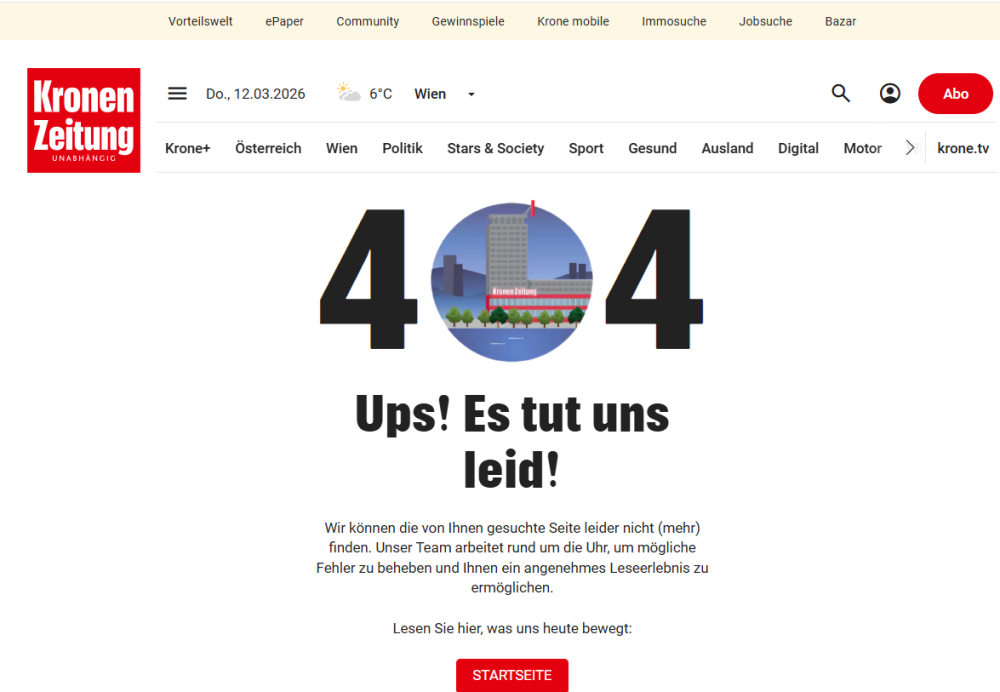Open the ePaper link
This screenshot has height=692, width=1000.
[284, 20]
